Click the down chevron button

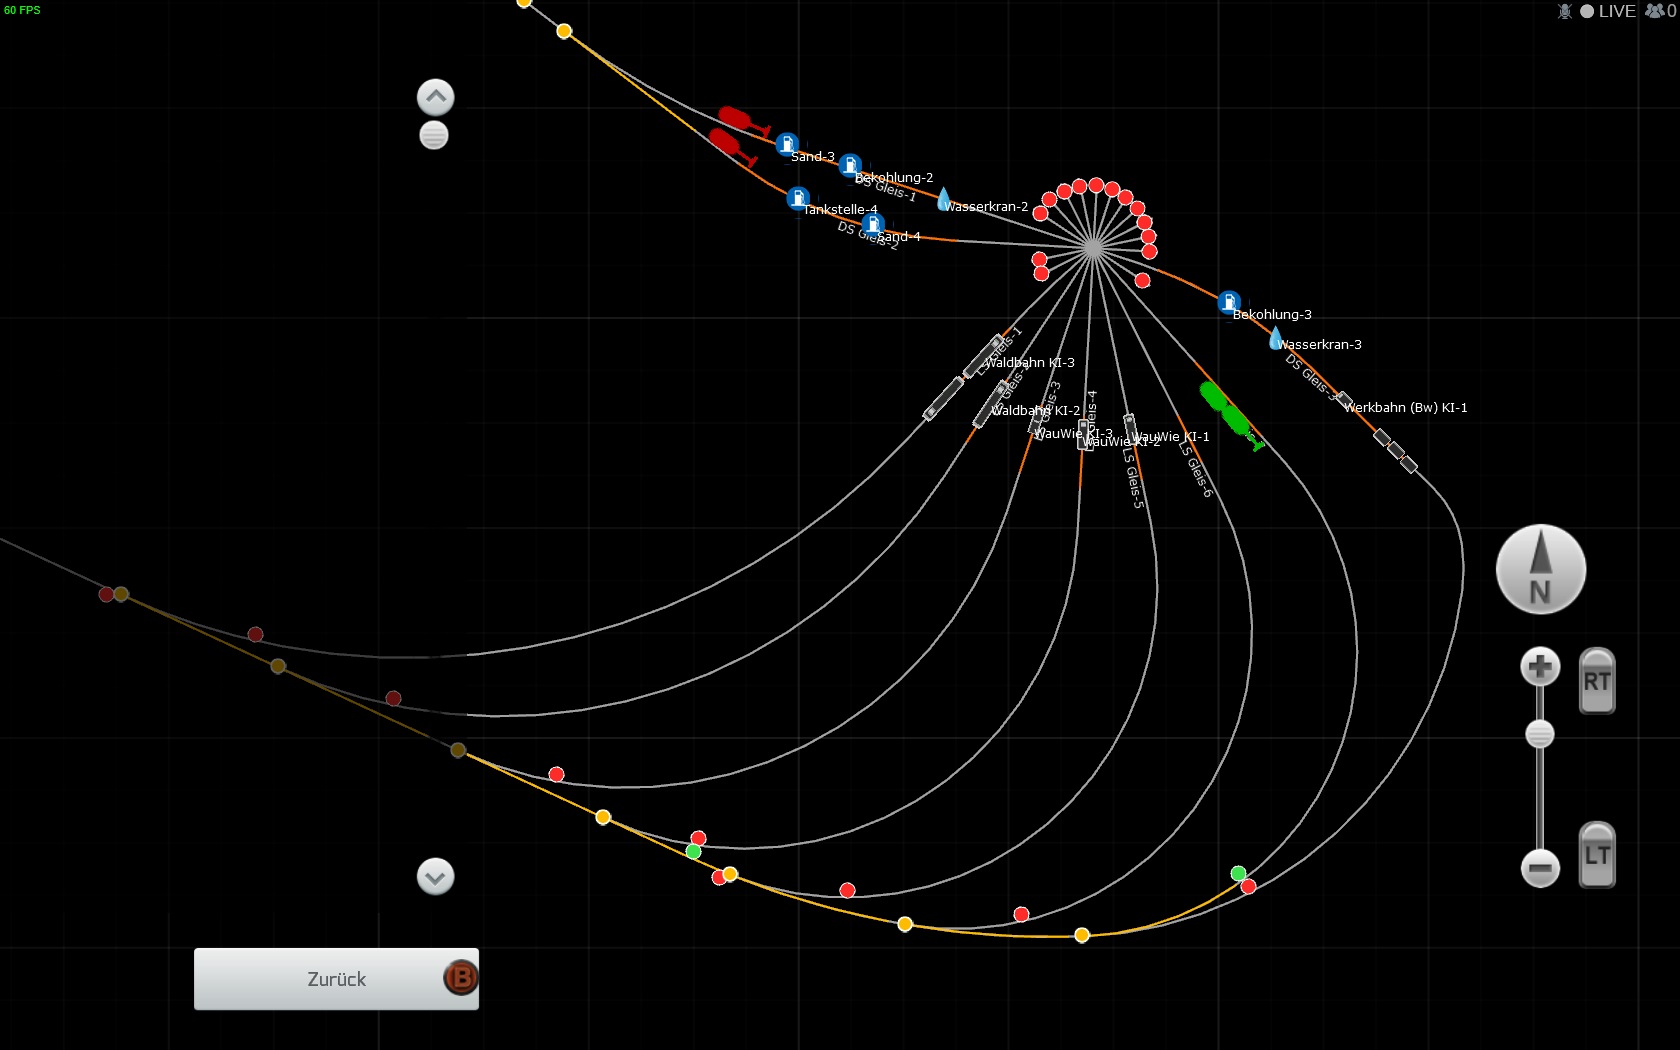point(435,877)
